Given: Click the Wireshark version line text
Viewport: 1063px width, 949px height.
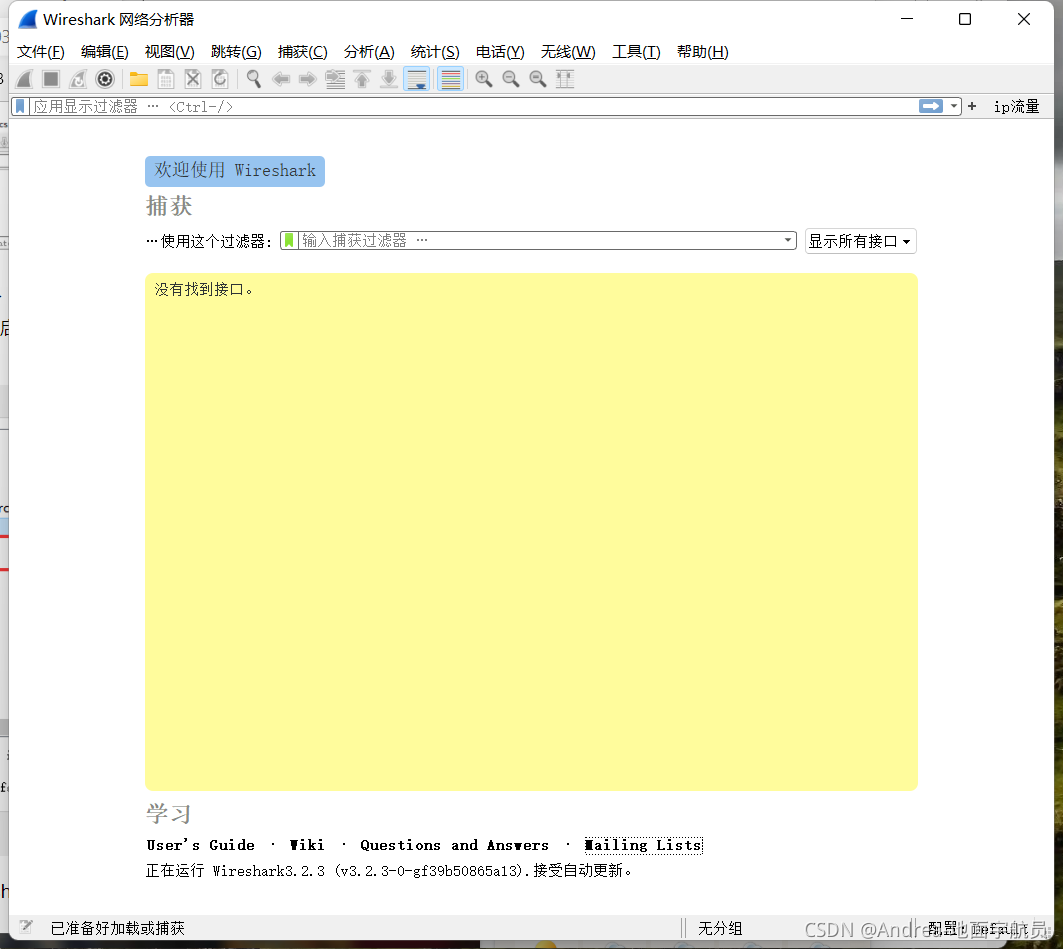Looking at the screenshot, I should 389,870.
